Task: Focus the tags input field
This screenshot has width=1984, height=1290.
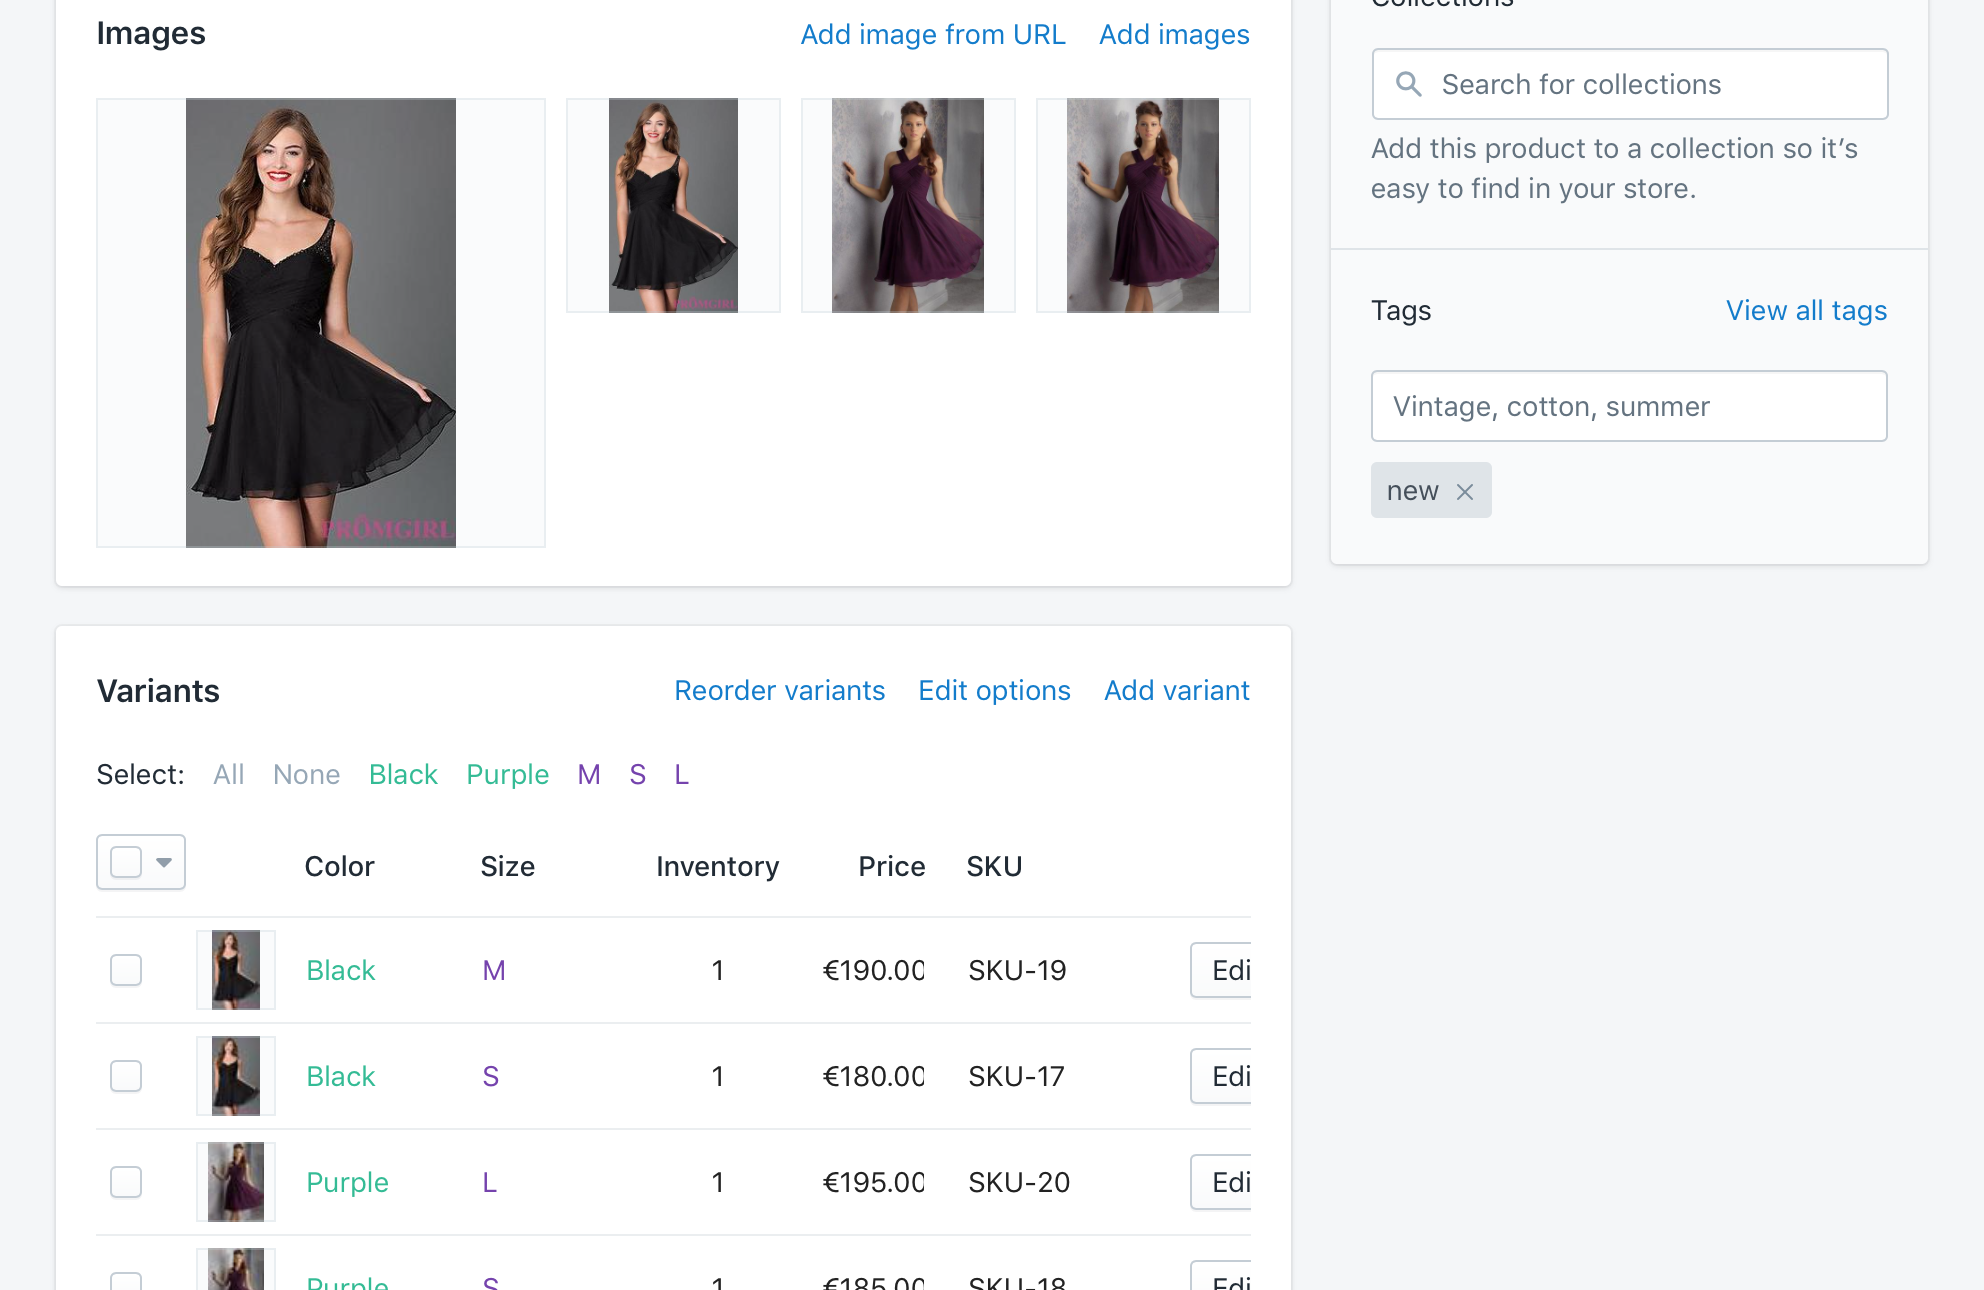Action: (x=1629, y=406)
